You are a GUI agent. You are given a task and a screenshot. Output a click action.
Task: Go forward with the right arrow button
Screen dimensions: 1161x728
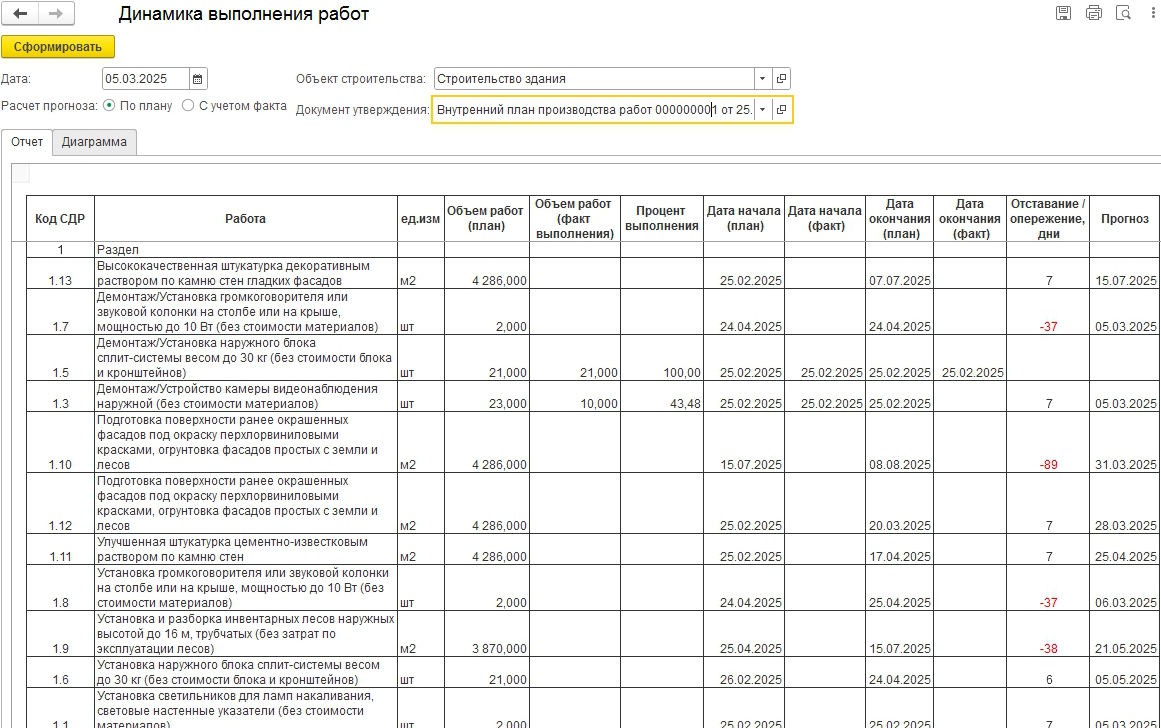click(x=56, y=13)
